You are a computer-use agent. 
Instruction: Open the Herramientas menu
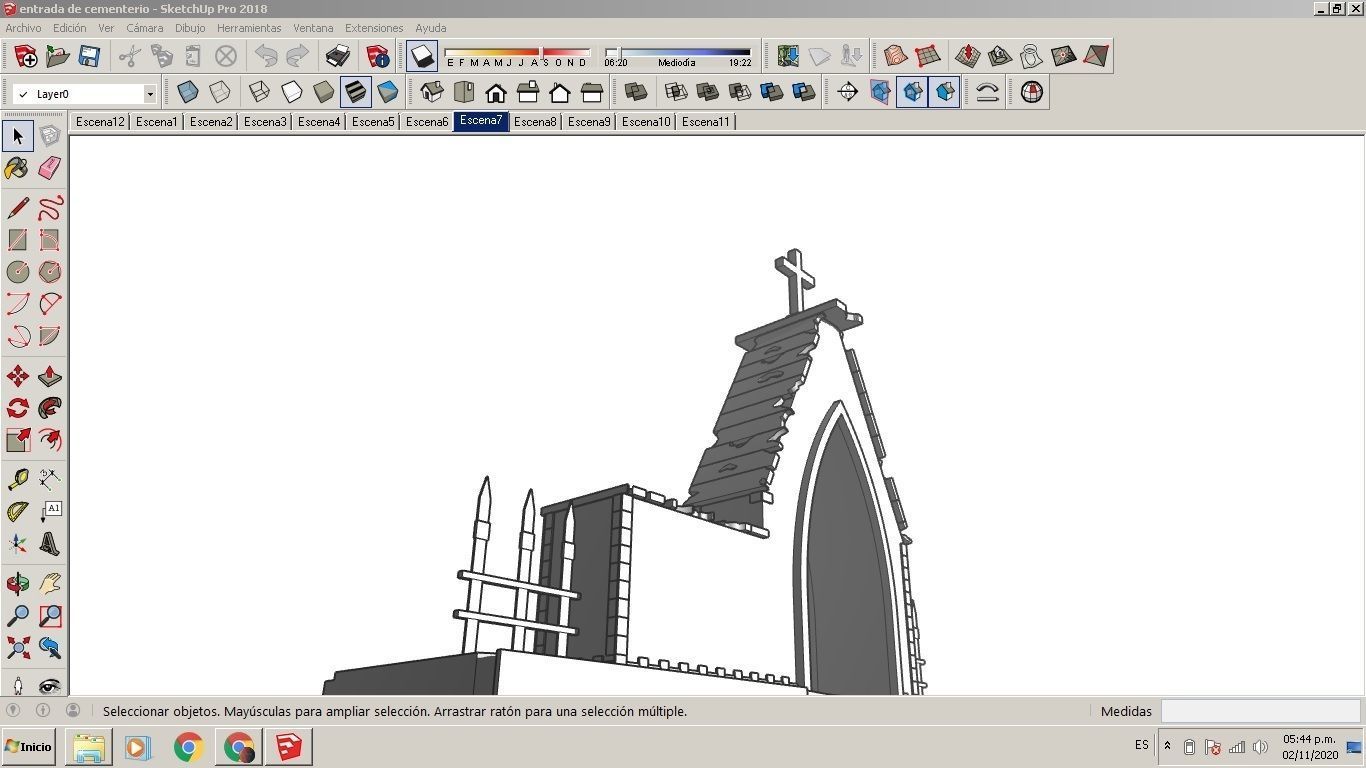249,28
